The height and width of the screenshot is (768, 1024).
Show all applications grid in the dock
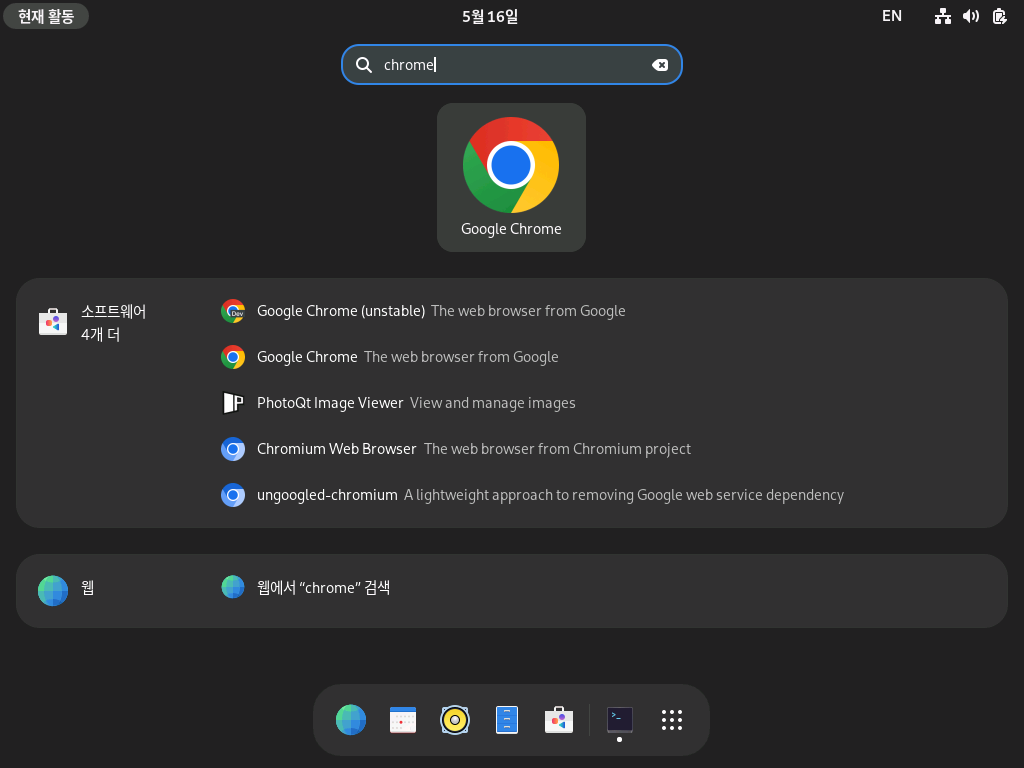click(672, 720)
